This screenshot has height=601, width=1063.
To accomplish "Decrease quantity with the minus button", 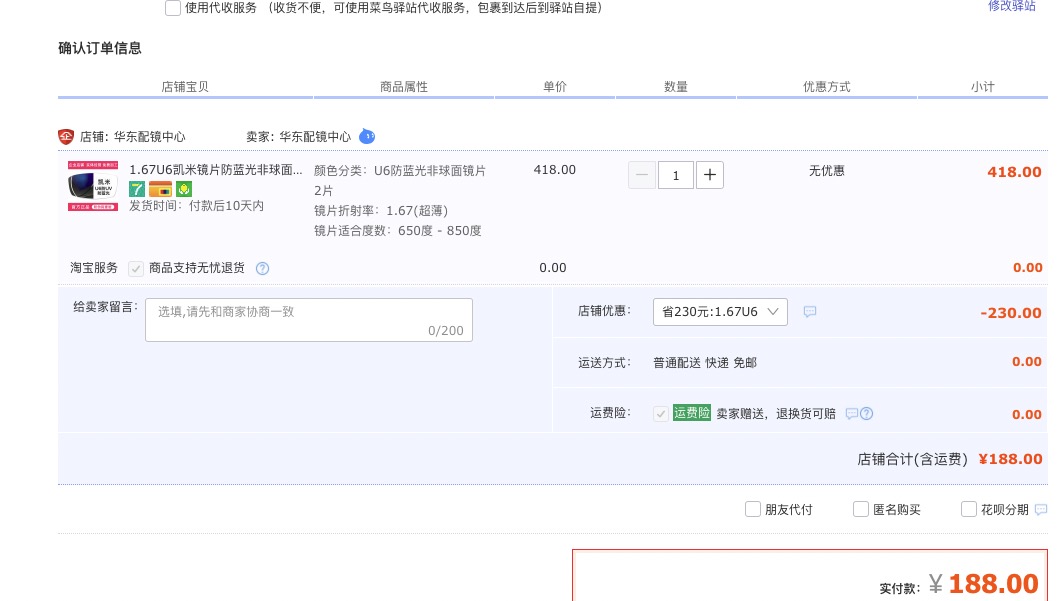I will [x=642, y=175].
